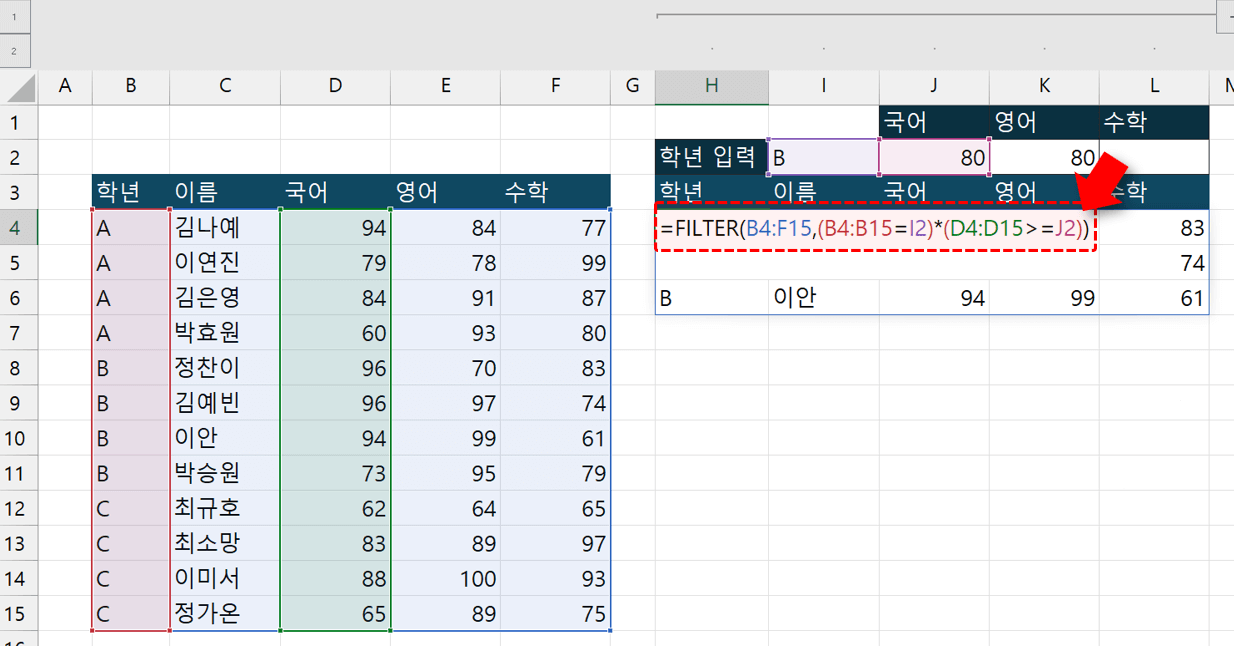Select the name cell 최규호
This screenshot has height=655, width=1234.
click(225, 508)
